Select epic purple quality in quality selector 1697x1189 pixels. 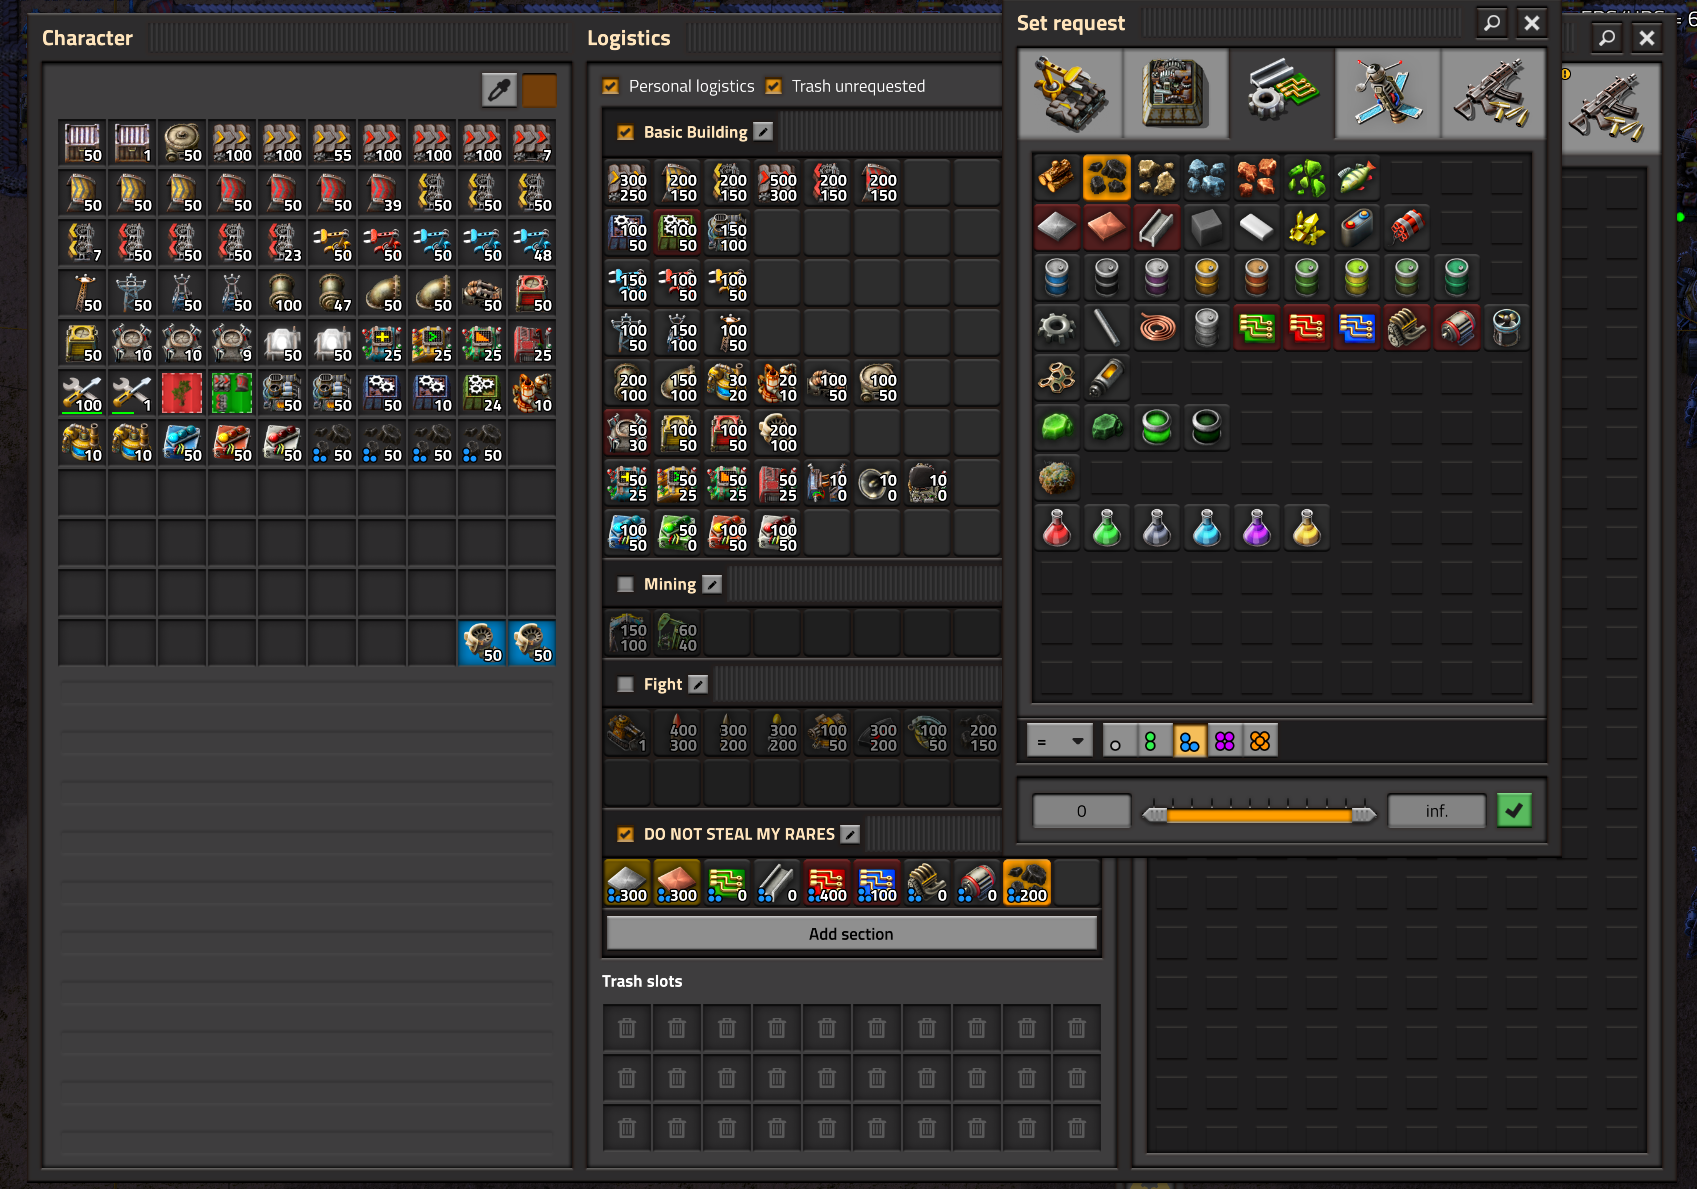[x=1224, y=741]
